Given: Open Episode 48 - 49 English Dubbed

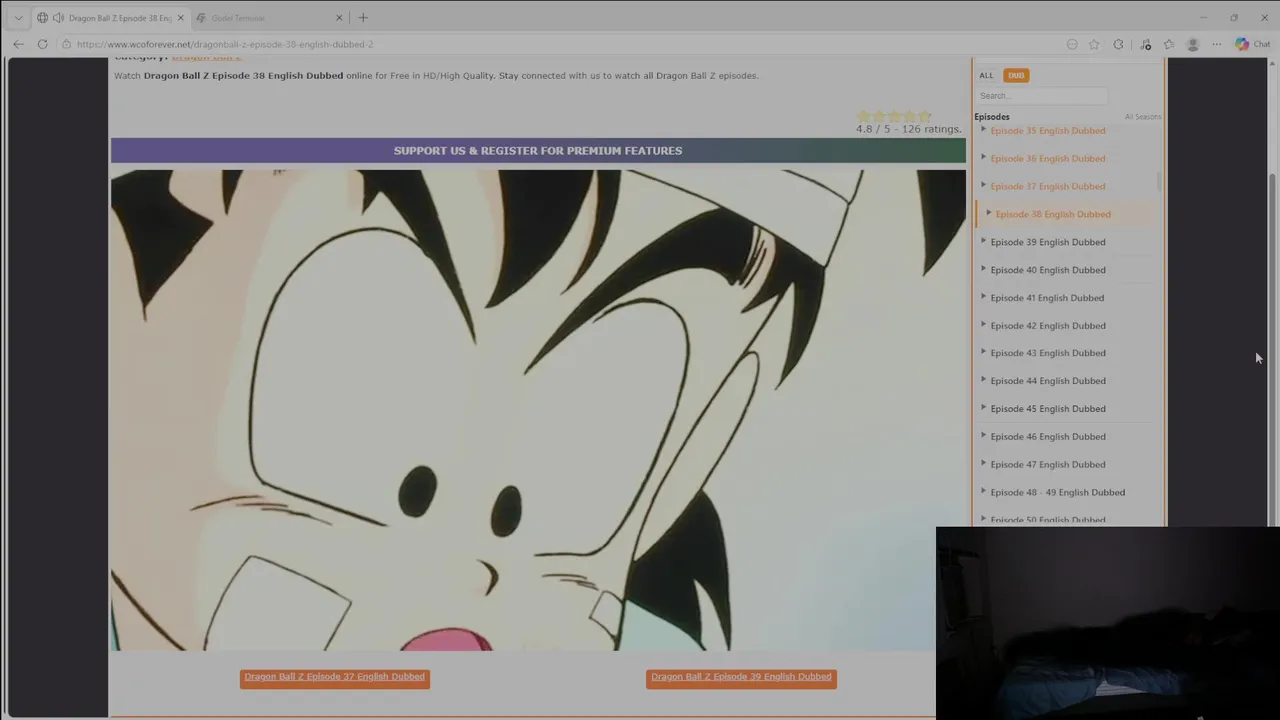Looking at the screenshot, I should pos(1057,493).
